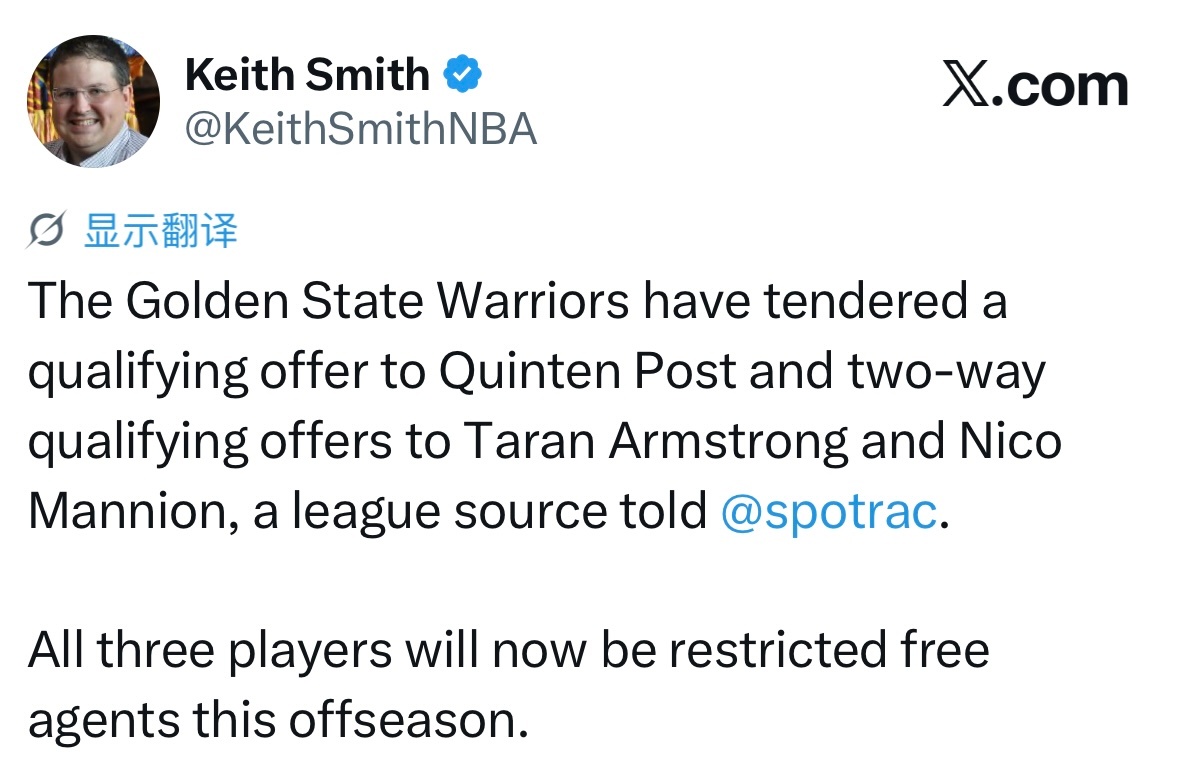Click the name "Quinten Post" in the tweet
Viewport: 1179px width, 772px height.
(x=587, y=371)
